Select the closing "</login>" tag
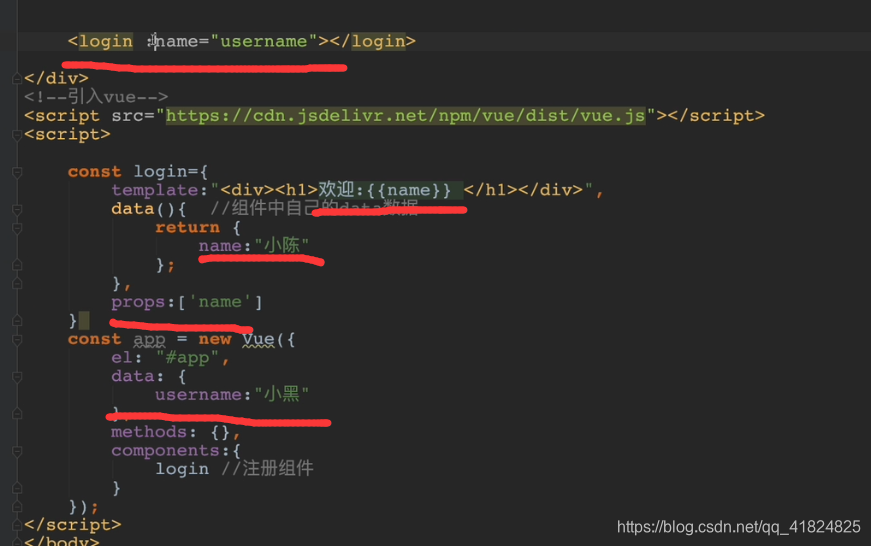Screen dimensions: 871x546 373,42
